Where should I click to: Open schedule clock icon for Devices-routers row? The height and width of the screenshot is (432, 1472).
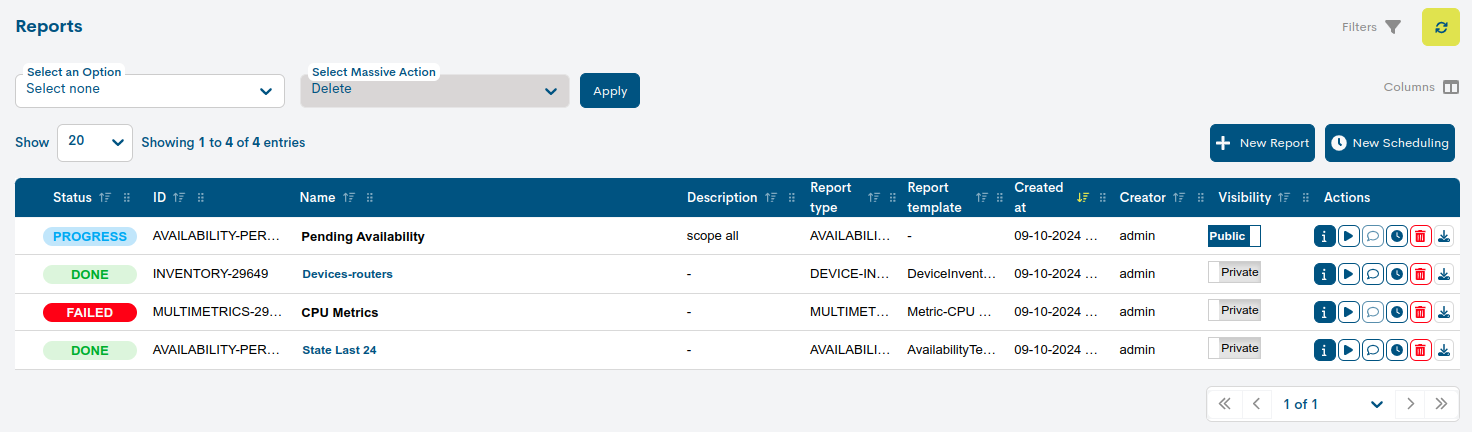(x=1396, y=274)
